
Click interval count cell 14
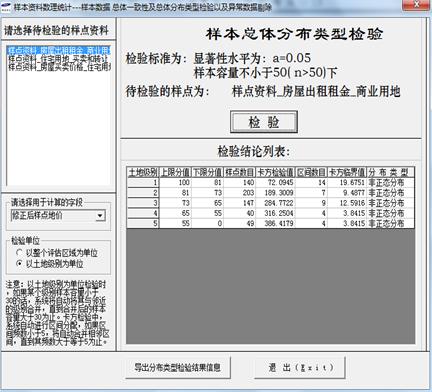pos(311,182)
